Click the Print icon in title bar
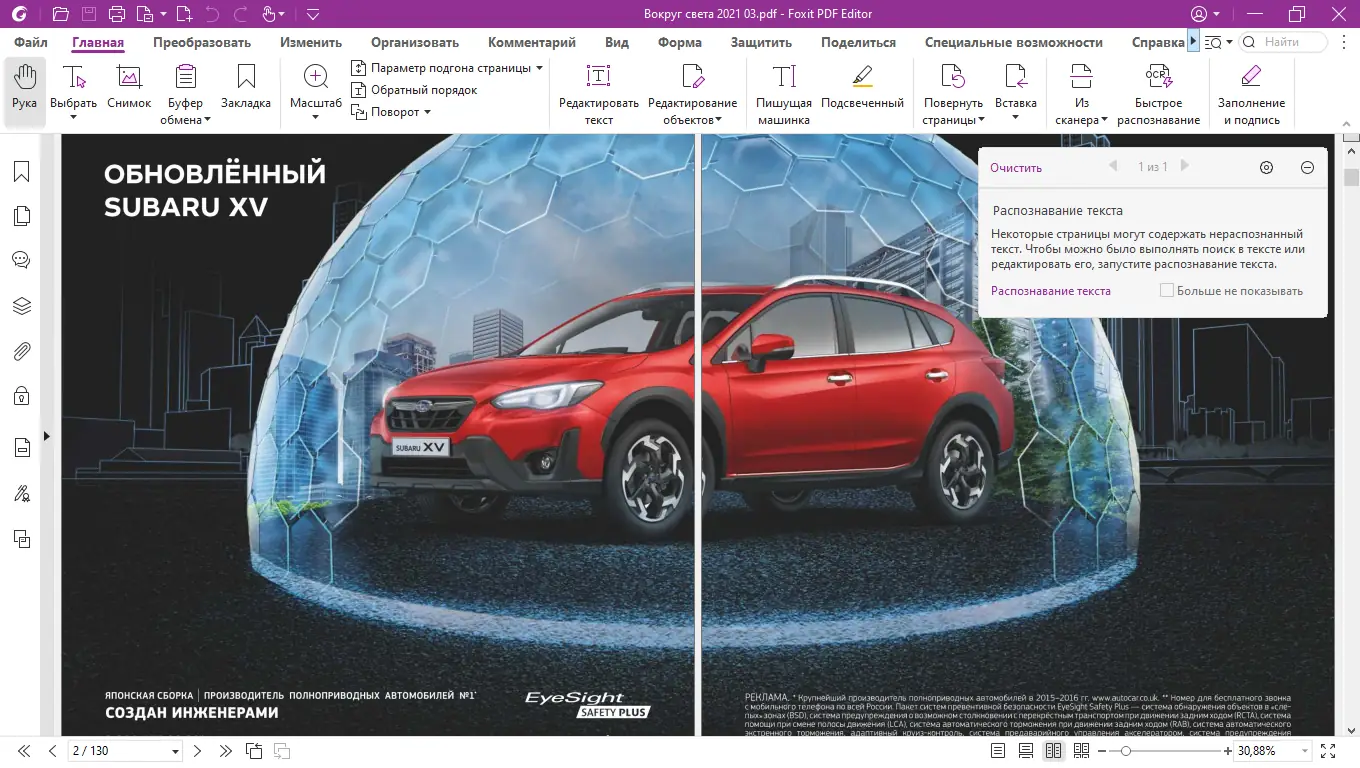The image size is (1360, 768). coord(116,14)
